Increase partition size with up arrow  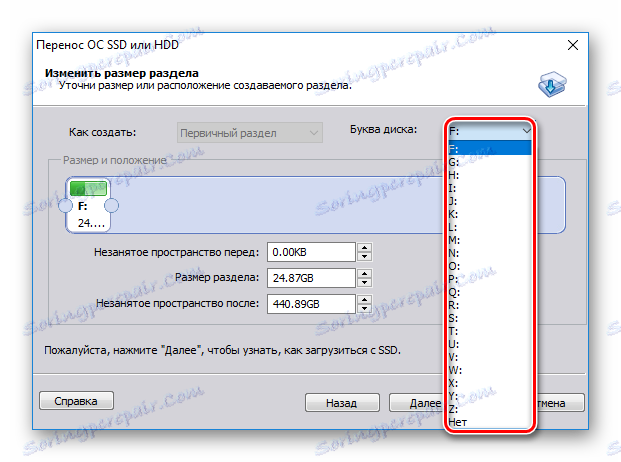[x=364, y=274]
